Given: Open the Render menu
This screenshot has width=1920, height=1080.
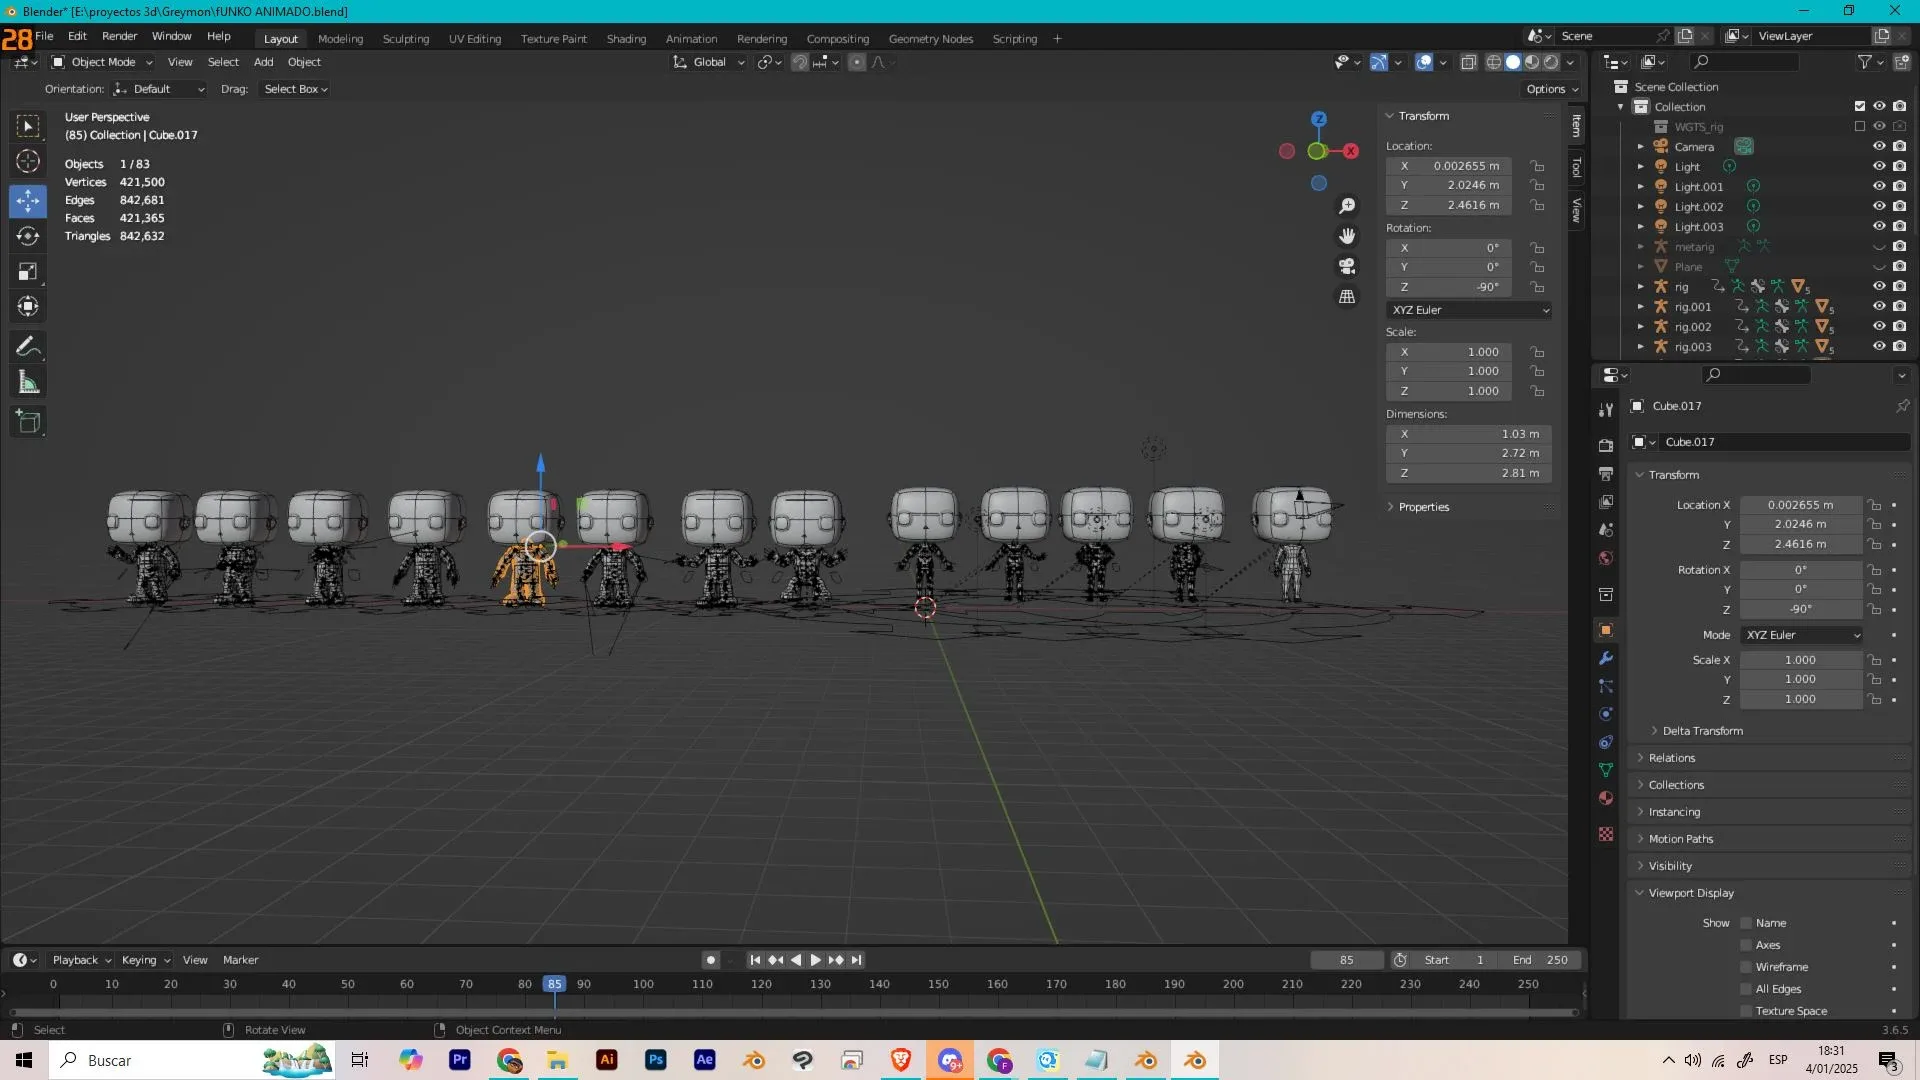Looking at the screenshot, I should coord(119,36).
